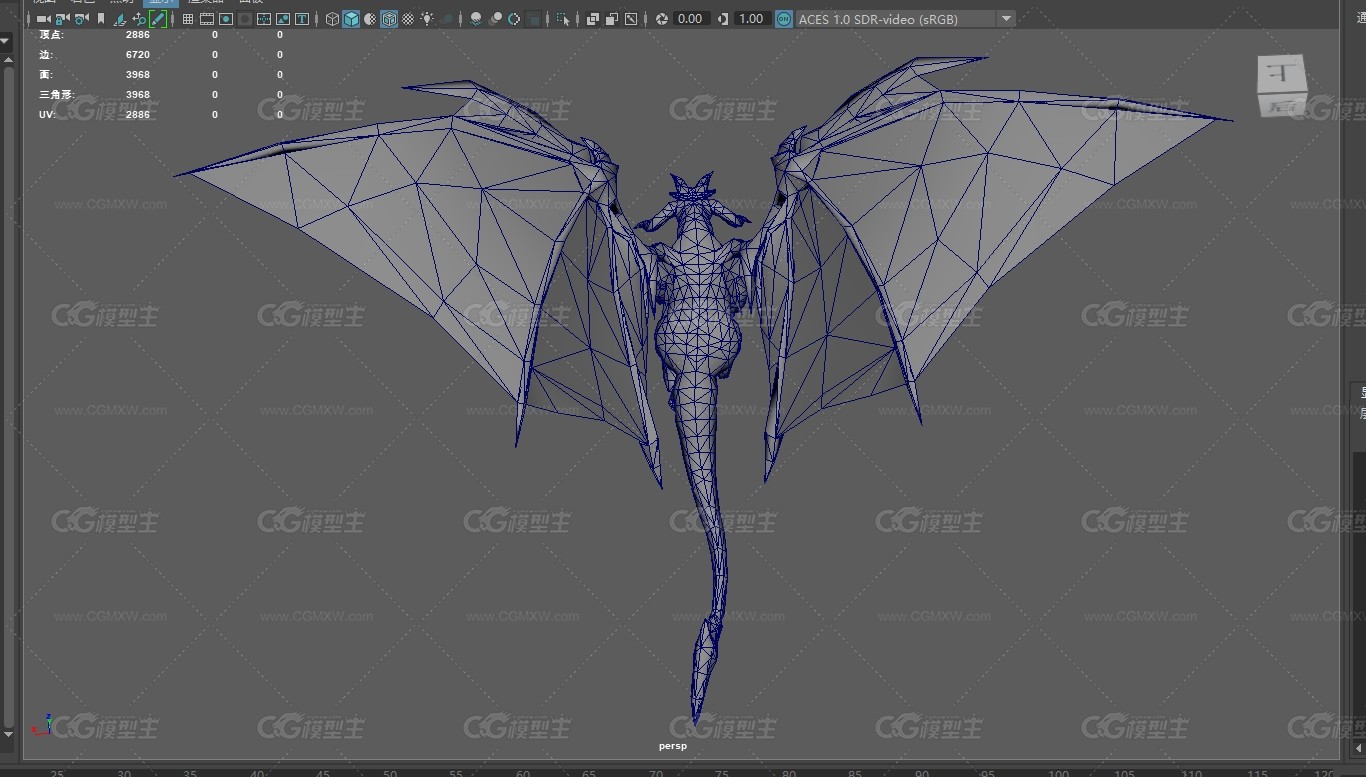
Task: Click the 边 count value 6720
Action: point(138,55)
